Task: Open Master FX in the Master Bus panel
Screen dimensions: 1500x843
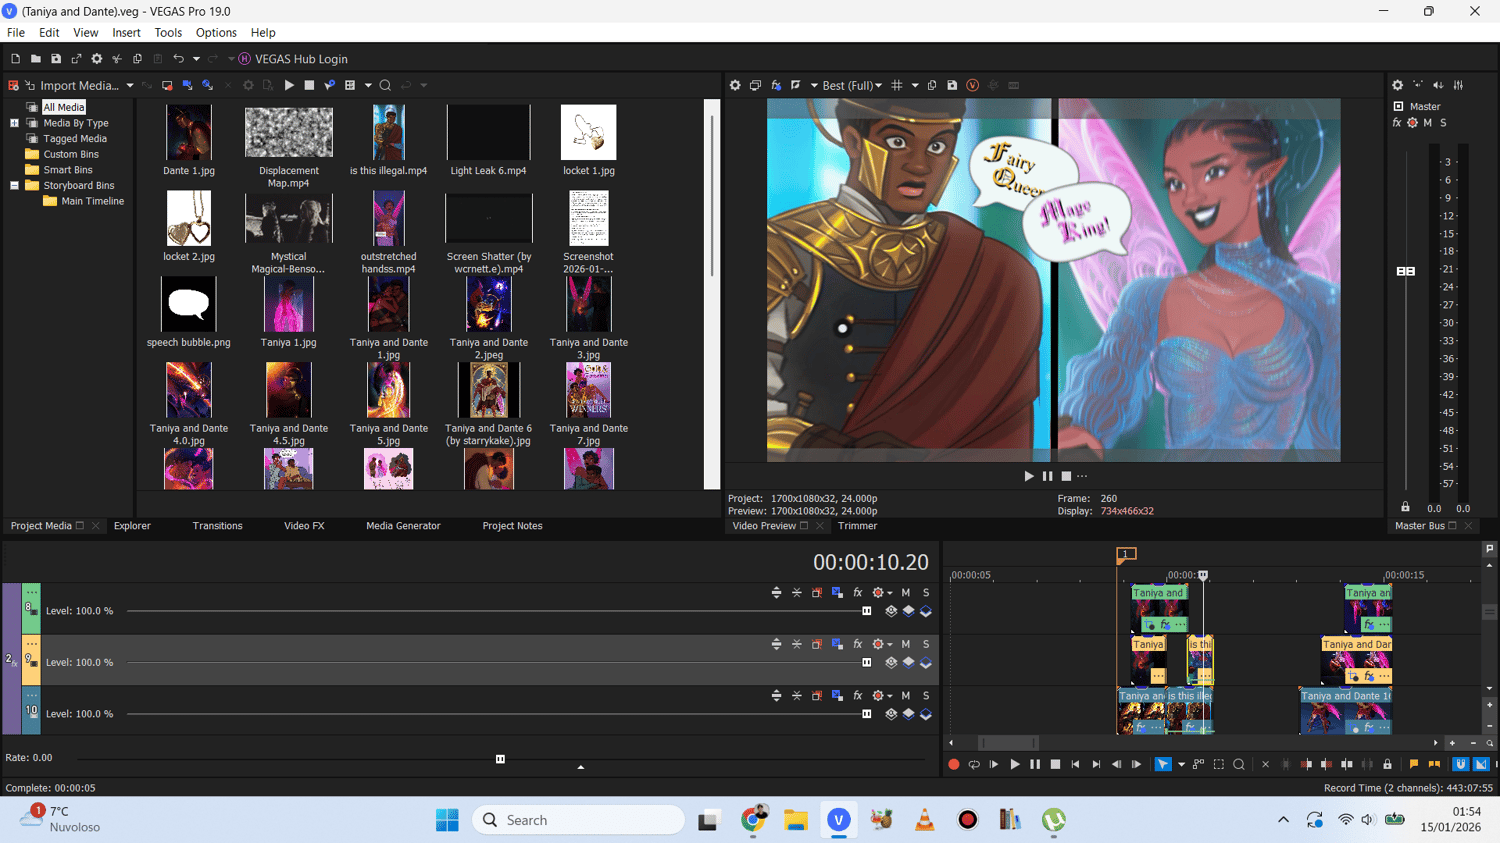Action: tap(1396, 123)
